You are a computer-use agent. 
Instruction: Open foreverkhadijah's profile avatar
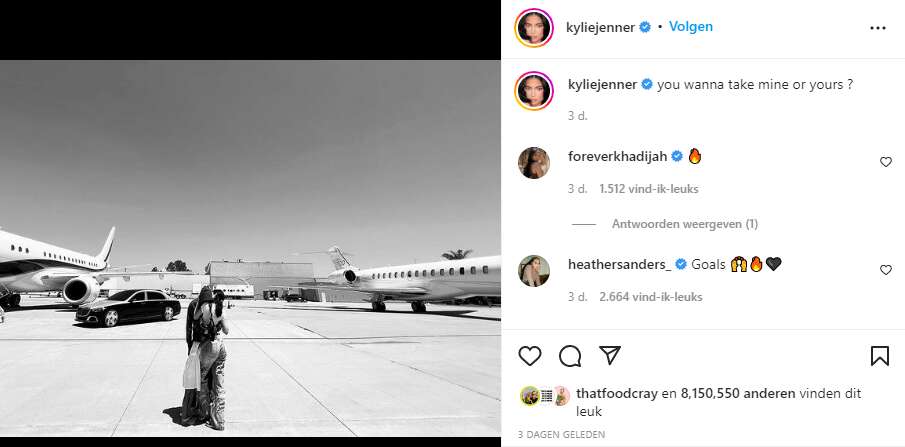click(534, 162)
